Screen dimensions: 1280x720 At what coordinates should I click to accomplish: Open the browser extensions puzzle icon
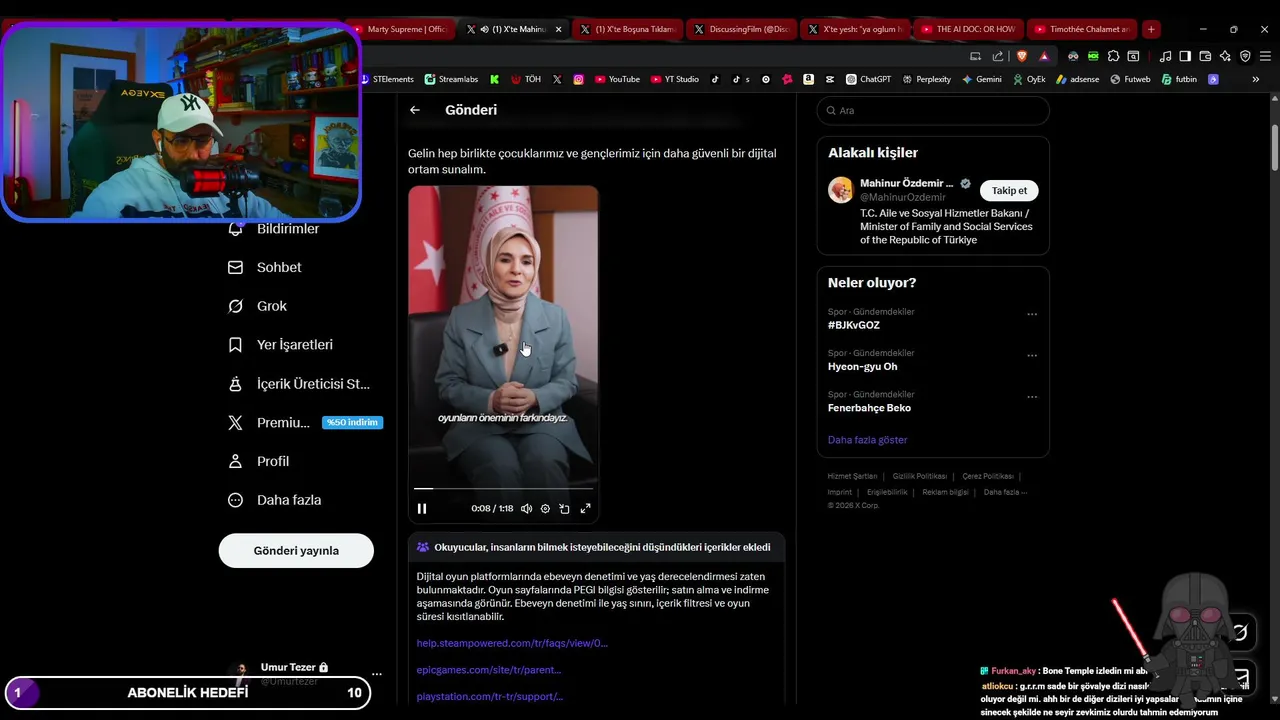1114,56
